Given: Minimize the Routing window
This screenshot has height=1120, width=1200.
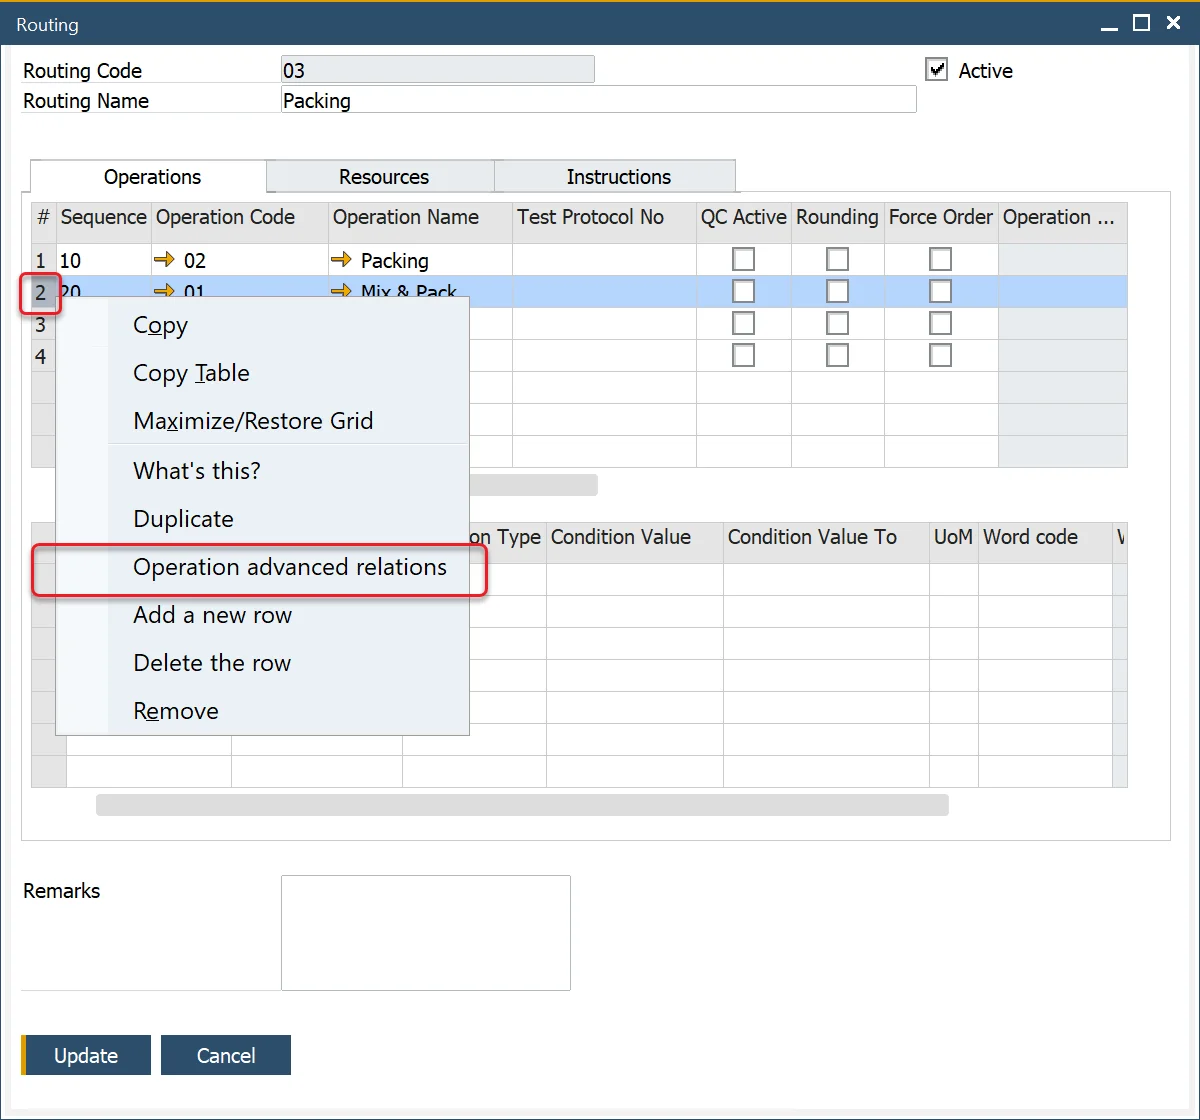Looking at the screenshot, I should [x=1109, y=24].
